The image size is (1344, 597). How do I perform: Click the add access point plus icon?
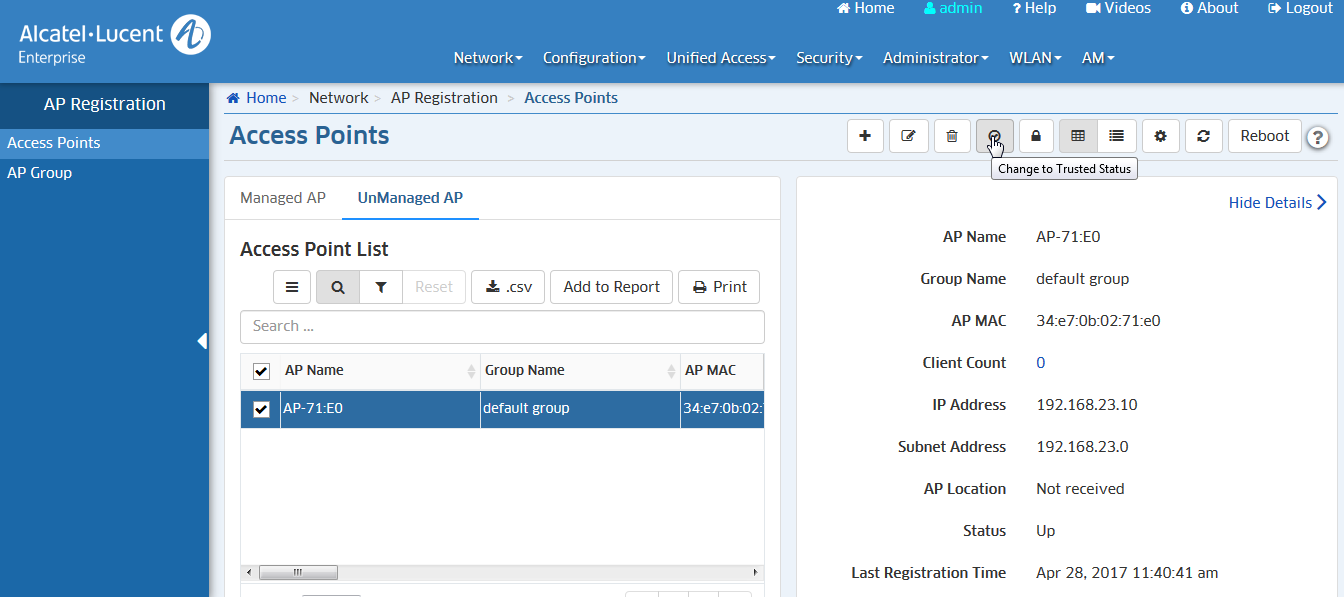click(865, 136)
